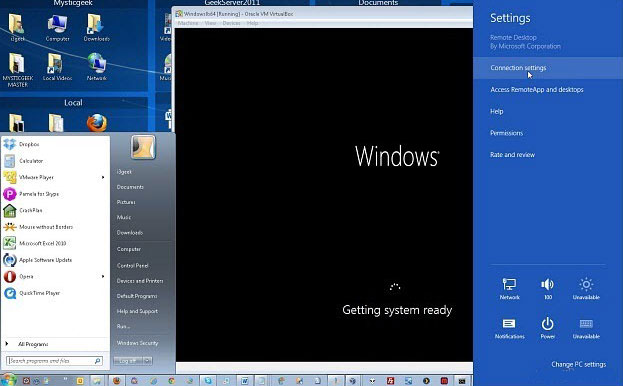The width and height of the screenshot is (623, 386).
Task: Select the Local Videos desktop shortcut
Action: pyautogui.click(x=58, y=67)
